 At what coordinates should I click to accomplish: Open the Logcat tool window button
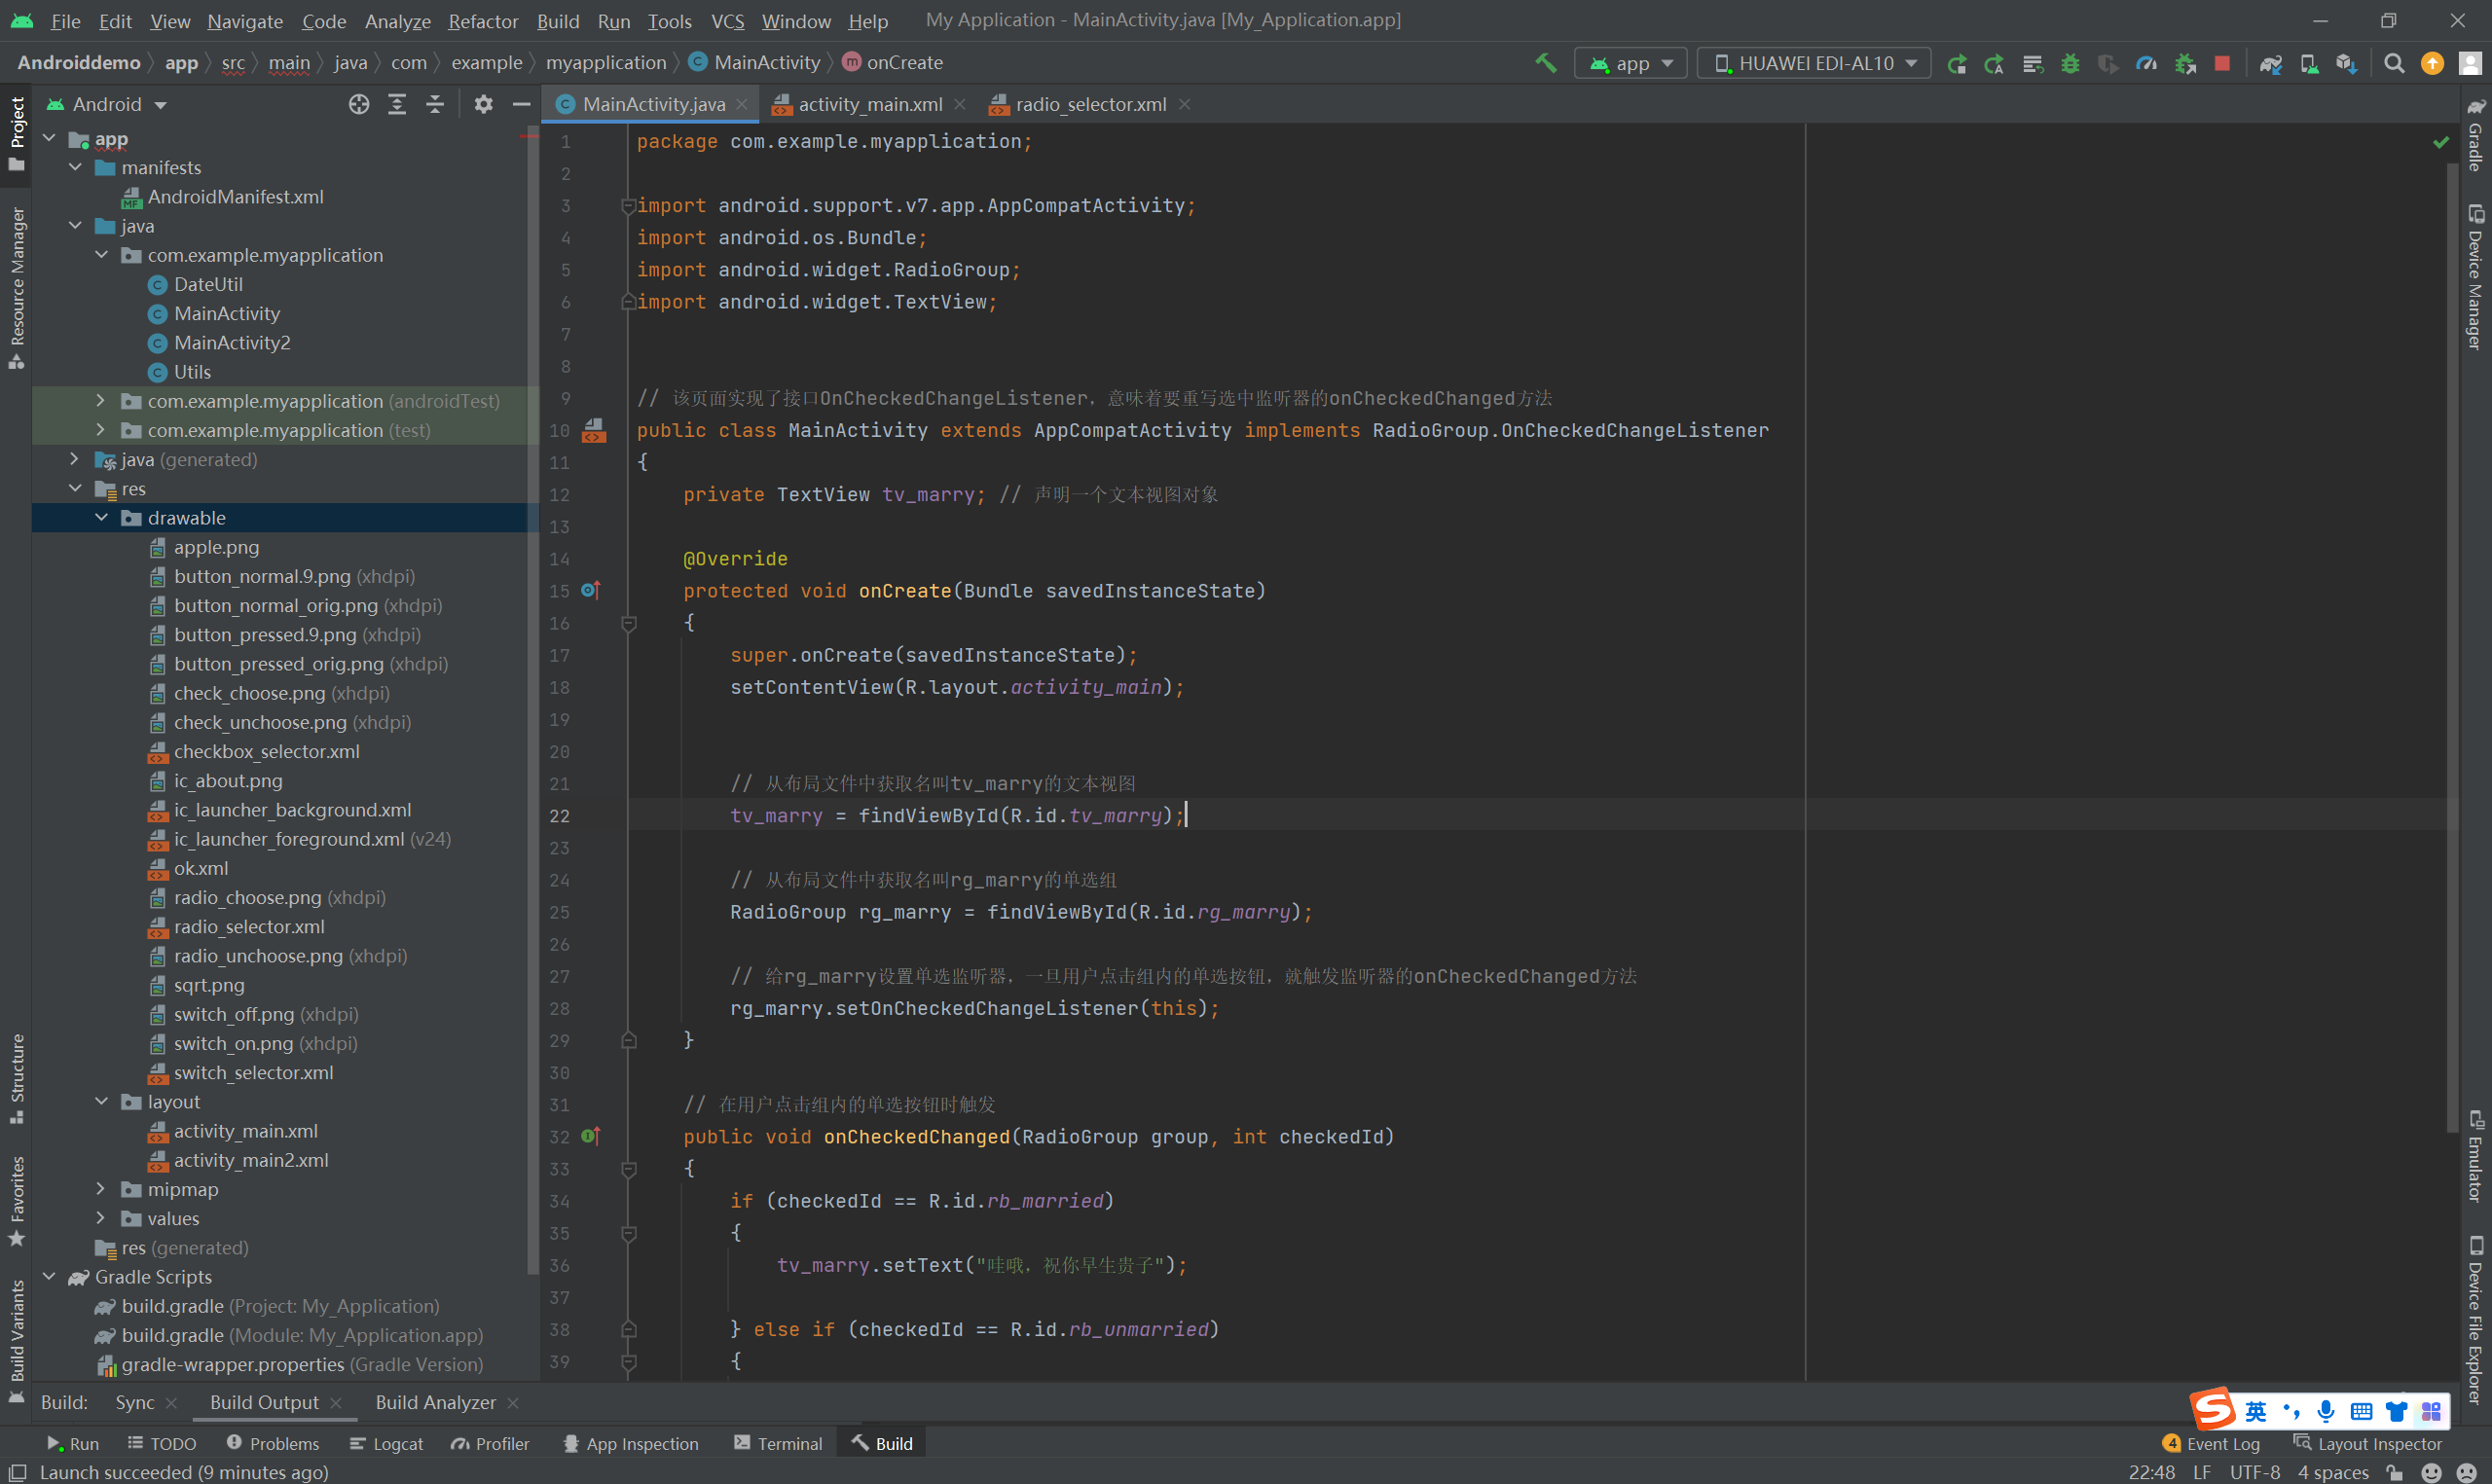tap(387, 1443)
